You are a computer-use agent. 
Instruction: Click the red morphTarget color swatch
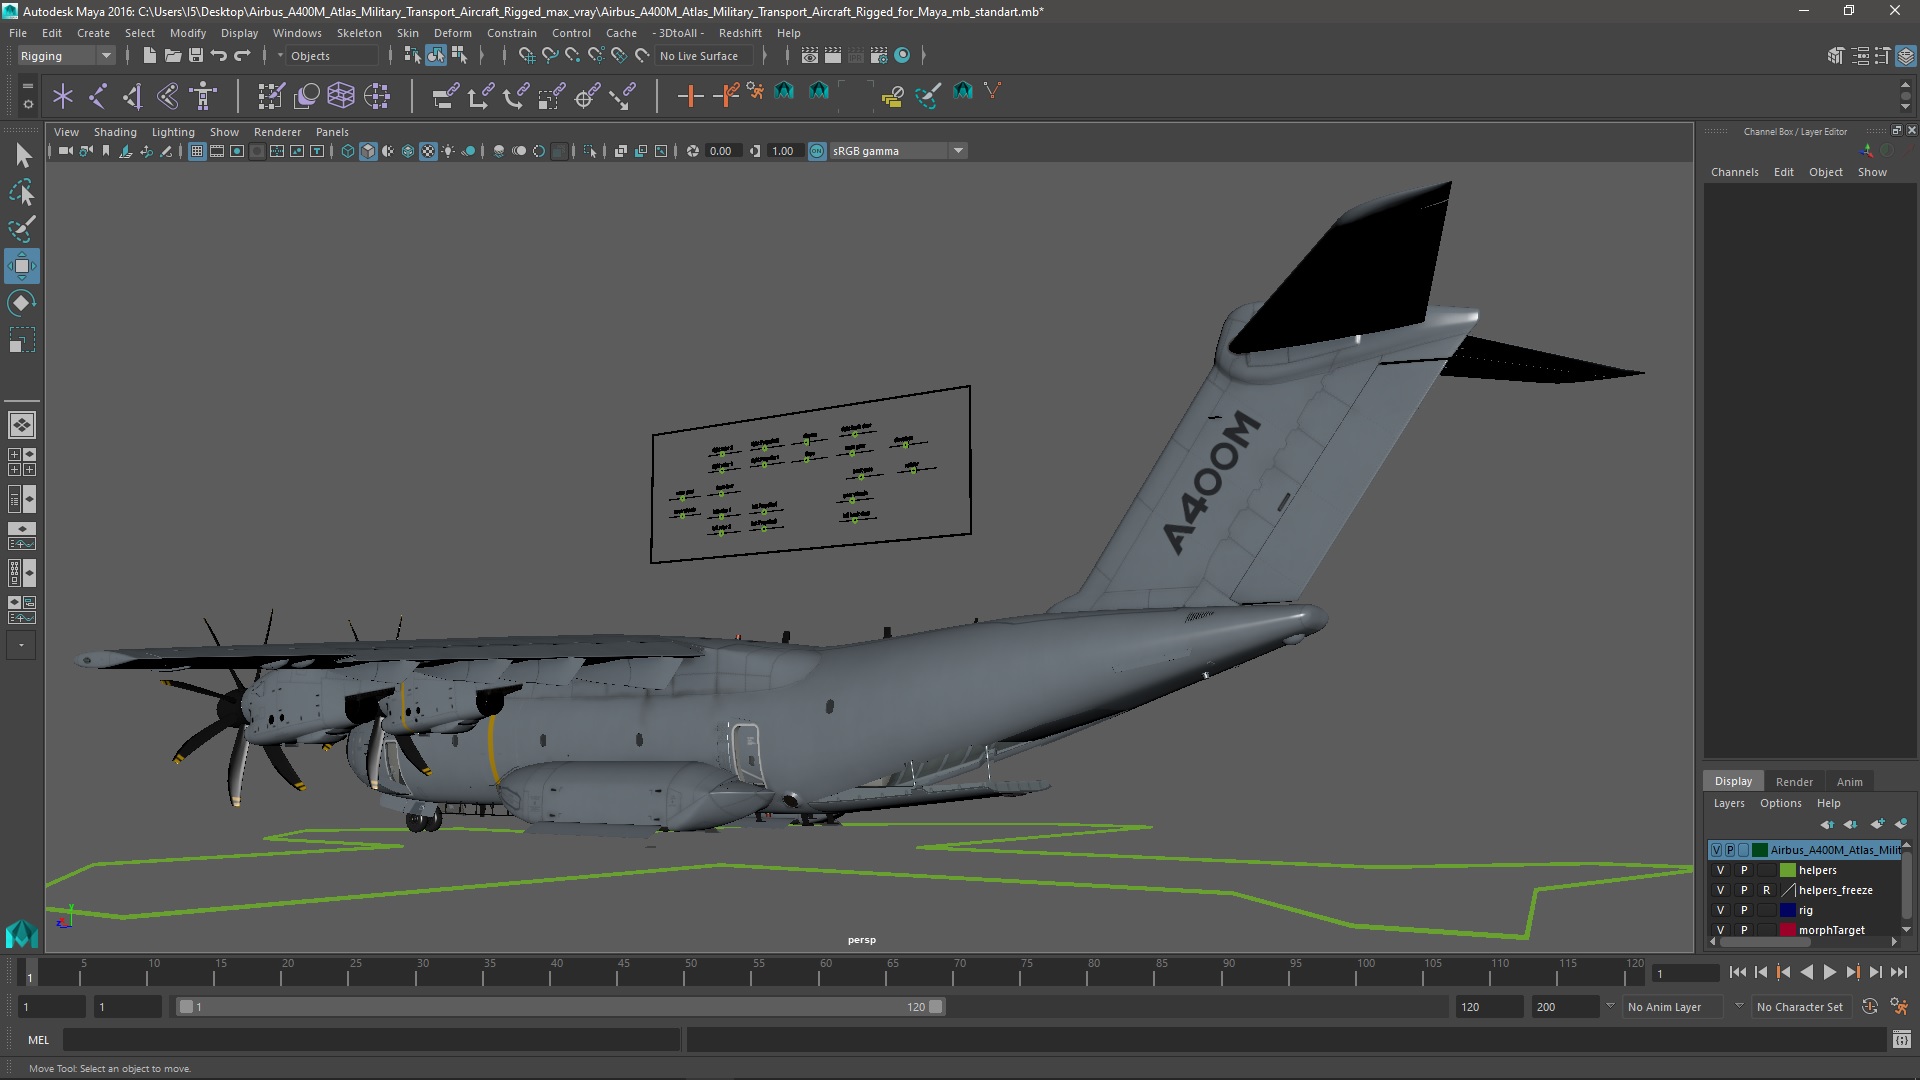click(1787, 930)
